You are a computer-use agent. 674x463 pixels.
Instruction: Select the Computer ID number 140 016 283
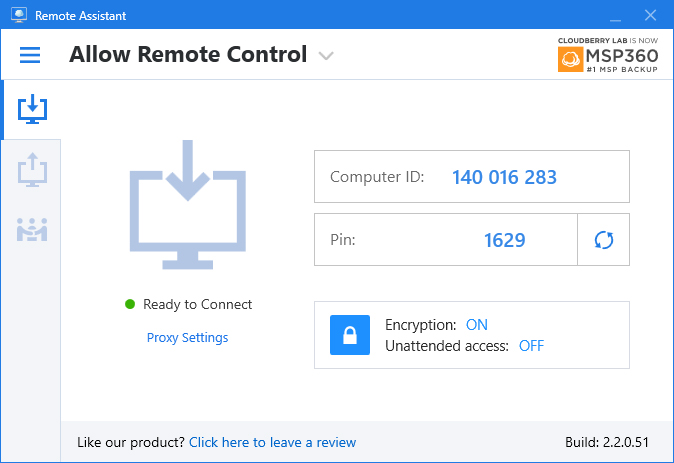click(x=504, y=178)
